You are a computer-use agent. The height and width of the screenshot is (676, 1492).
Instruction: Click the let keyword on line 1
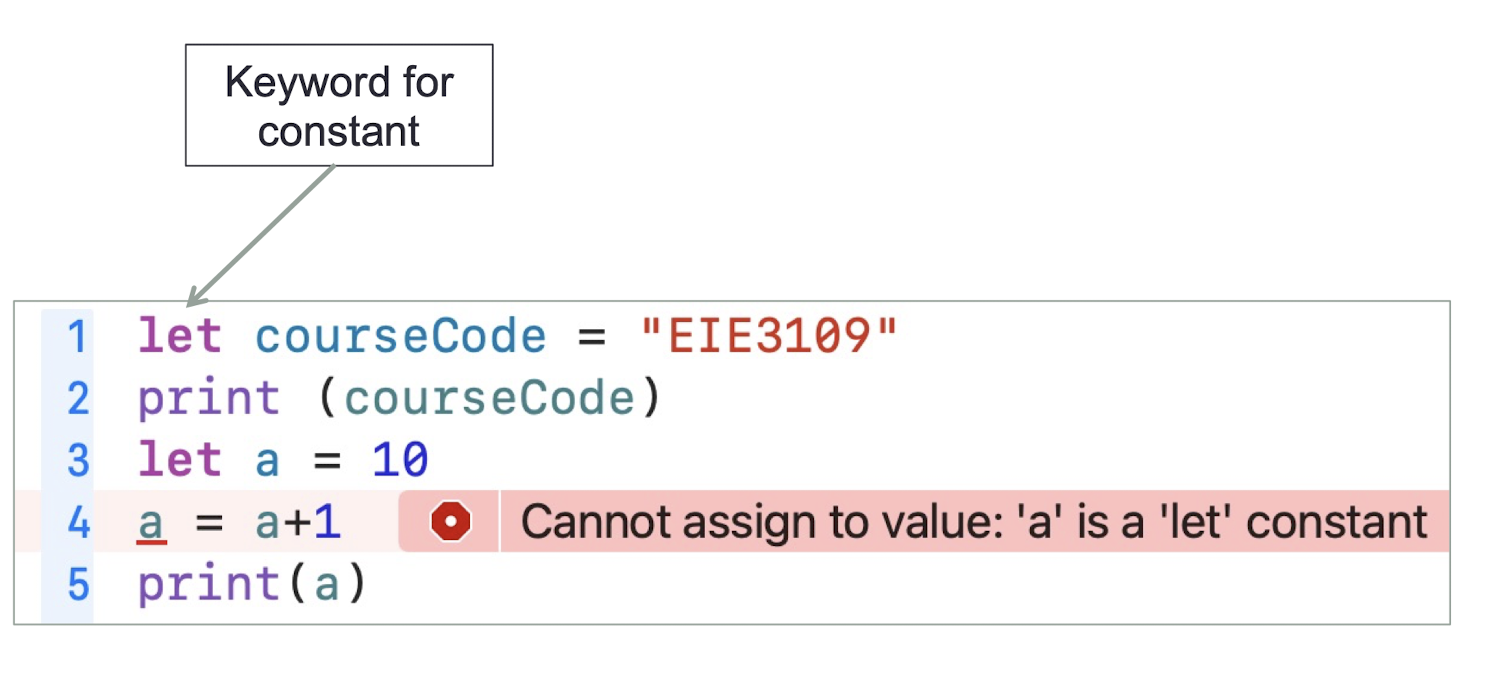point(180,336)
